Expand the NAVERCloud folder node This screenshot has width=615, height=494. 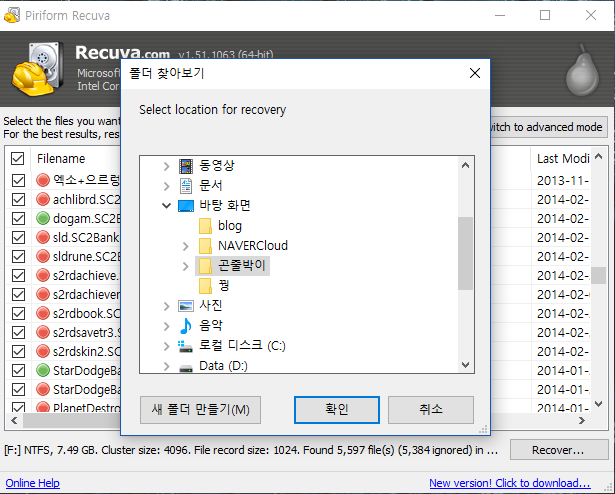(x=186, y=246)
